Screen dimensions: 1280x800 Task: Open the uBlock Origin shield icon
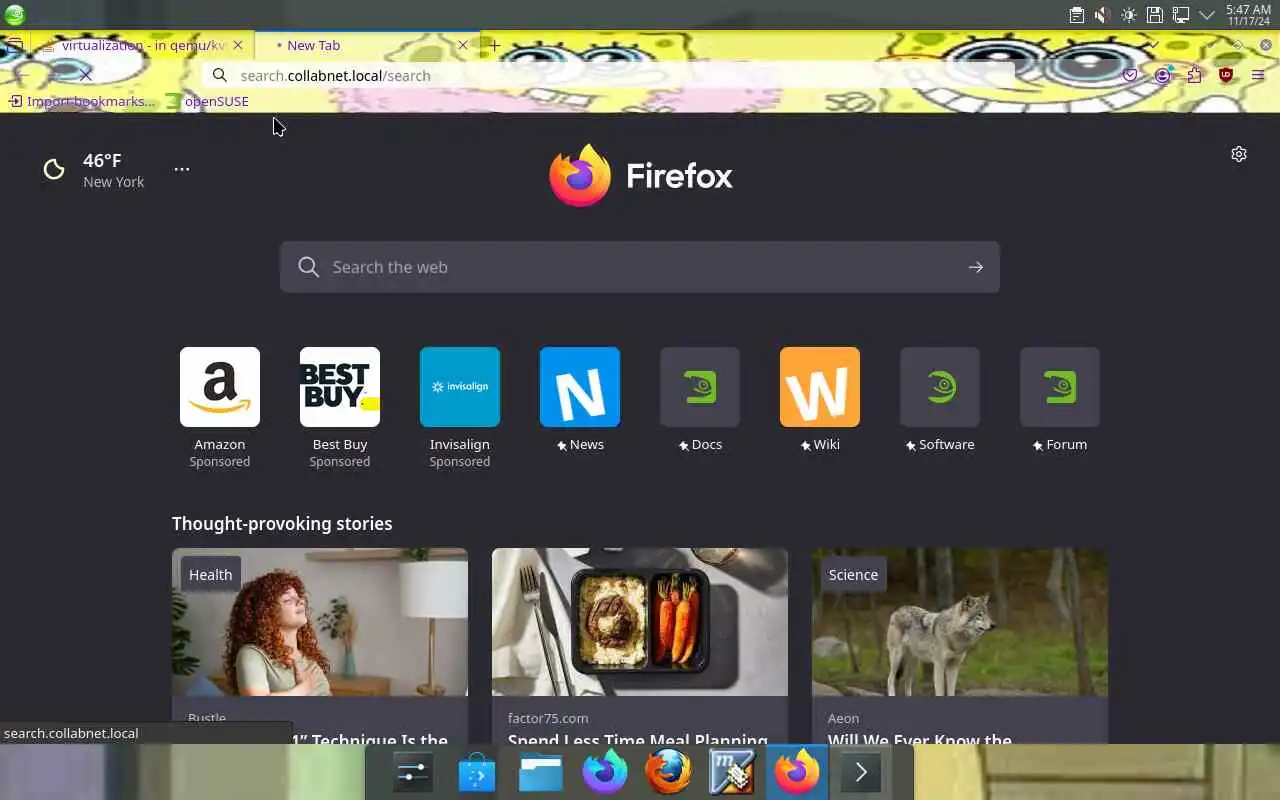[1226, 75]
